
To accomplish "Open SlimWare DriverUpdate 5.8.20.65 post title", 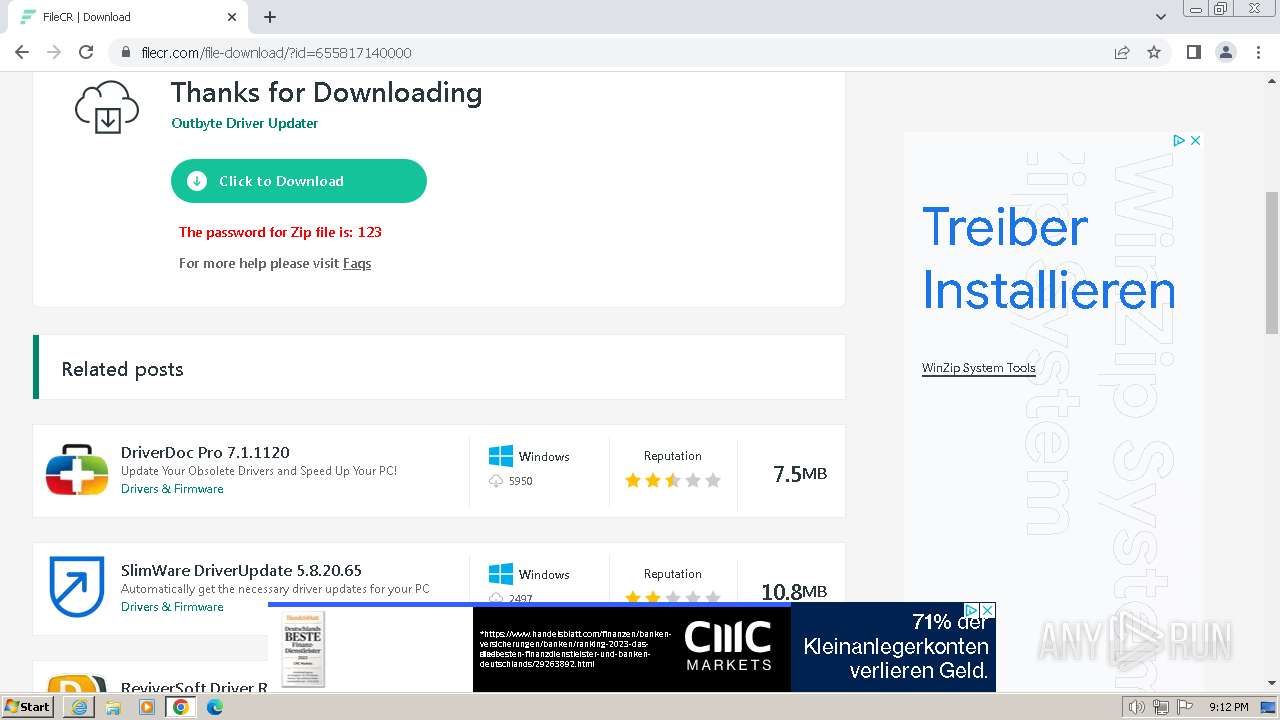I will tap(241, 570).
